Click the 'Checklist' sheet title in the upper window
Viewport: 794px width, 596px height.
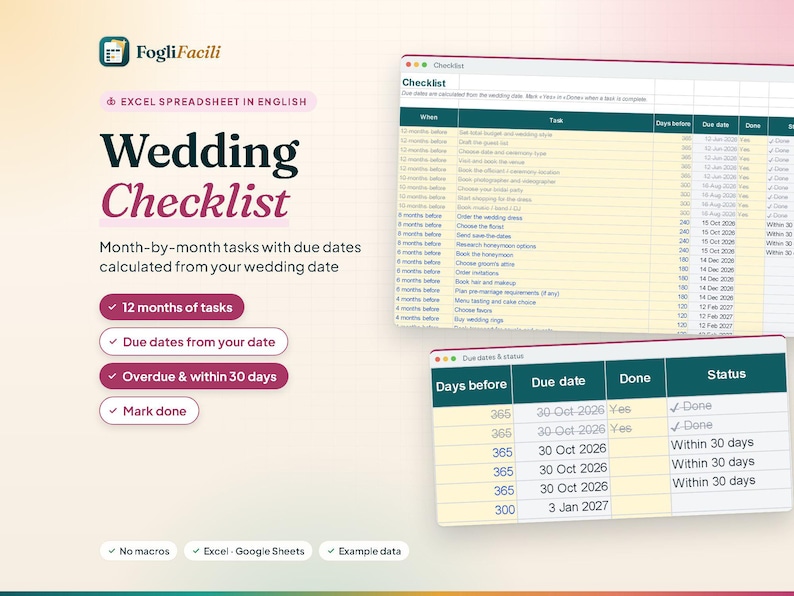tap(424, 83)
